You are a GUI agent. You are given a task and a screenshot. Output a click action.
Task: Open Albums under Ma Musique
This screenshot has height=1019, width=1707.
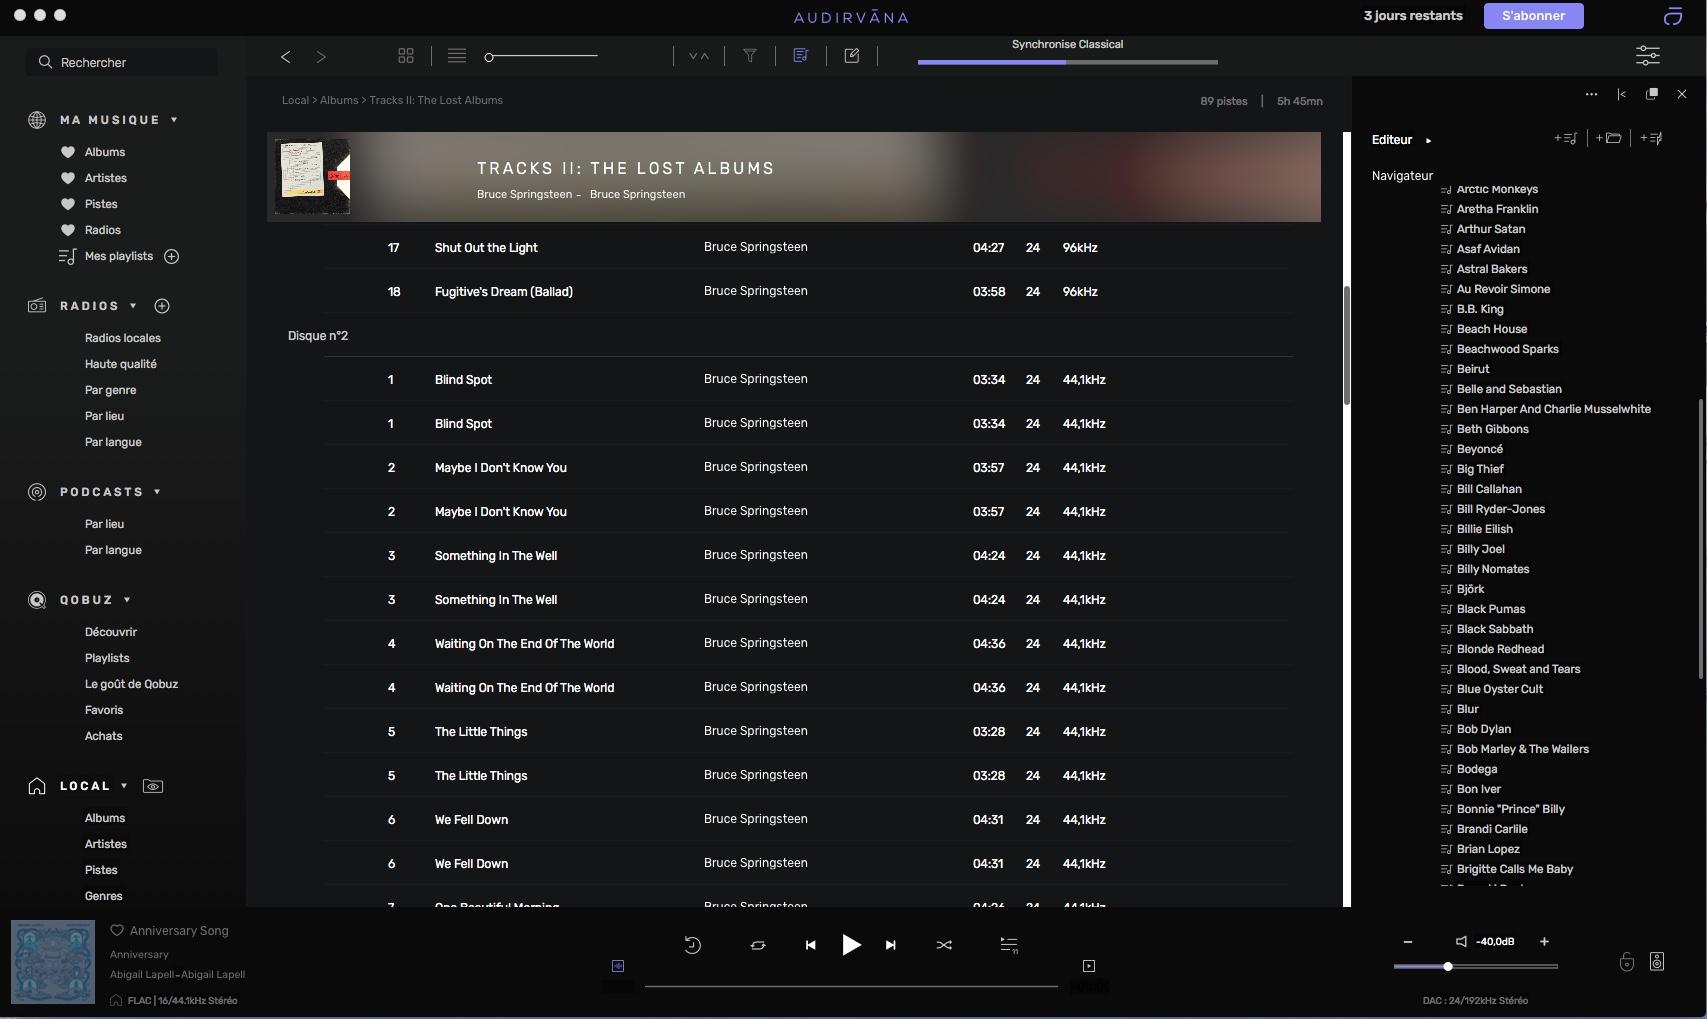(105, 152)
